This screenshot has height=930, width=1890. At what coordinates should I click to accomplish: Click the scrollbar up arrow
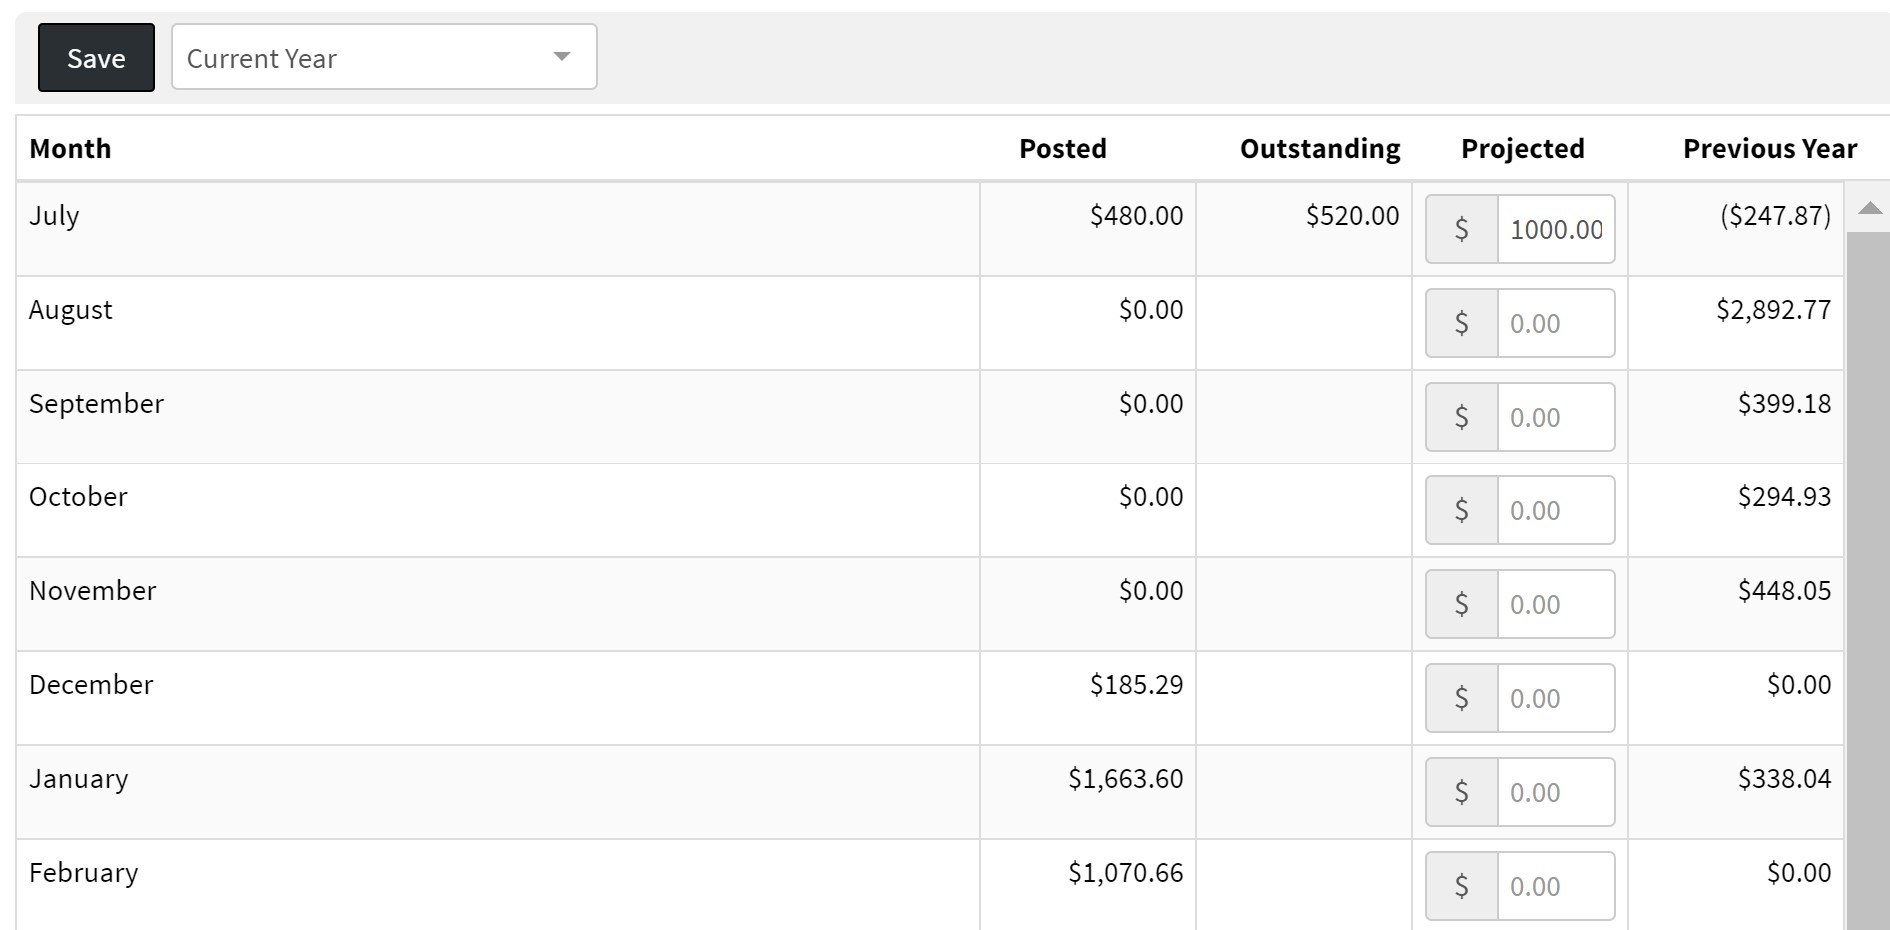[x=1870, y=208]
